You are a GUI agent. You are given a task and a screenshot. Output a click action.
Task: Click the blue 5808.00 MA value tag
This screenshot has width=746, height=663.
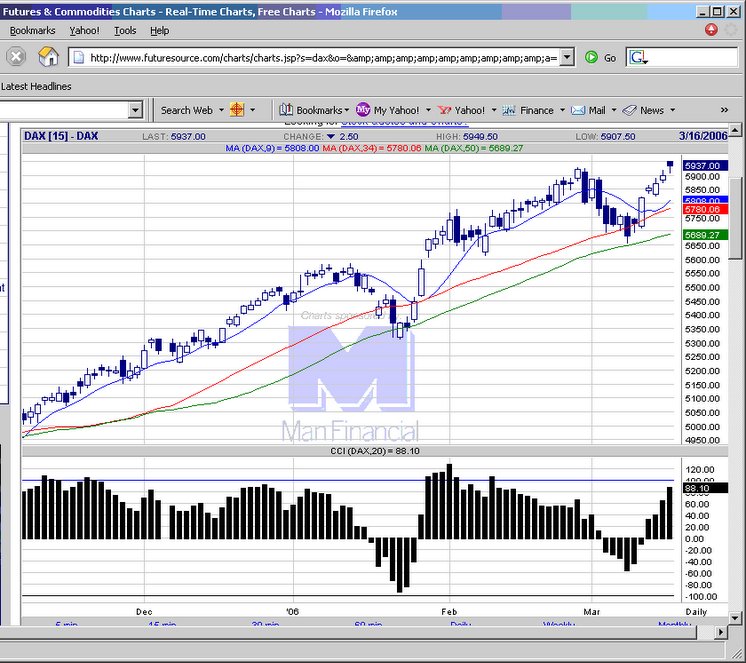705,200
